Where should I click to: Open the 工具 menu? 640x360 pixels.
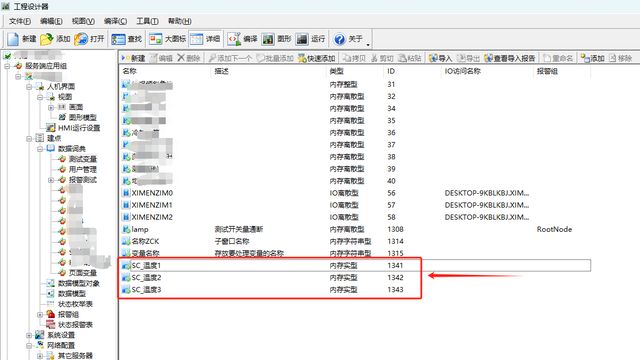pyautogui.click(x=147, y=21)
